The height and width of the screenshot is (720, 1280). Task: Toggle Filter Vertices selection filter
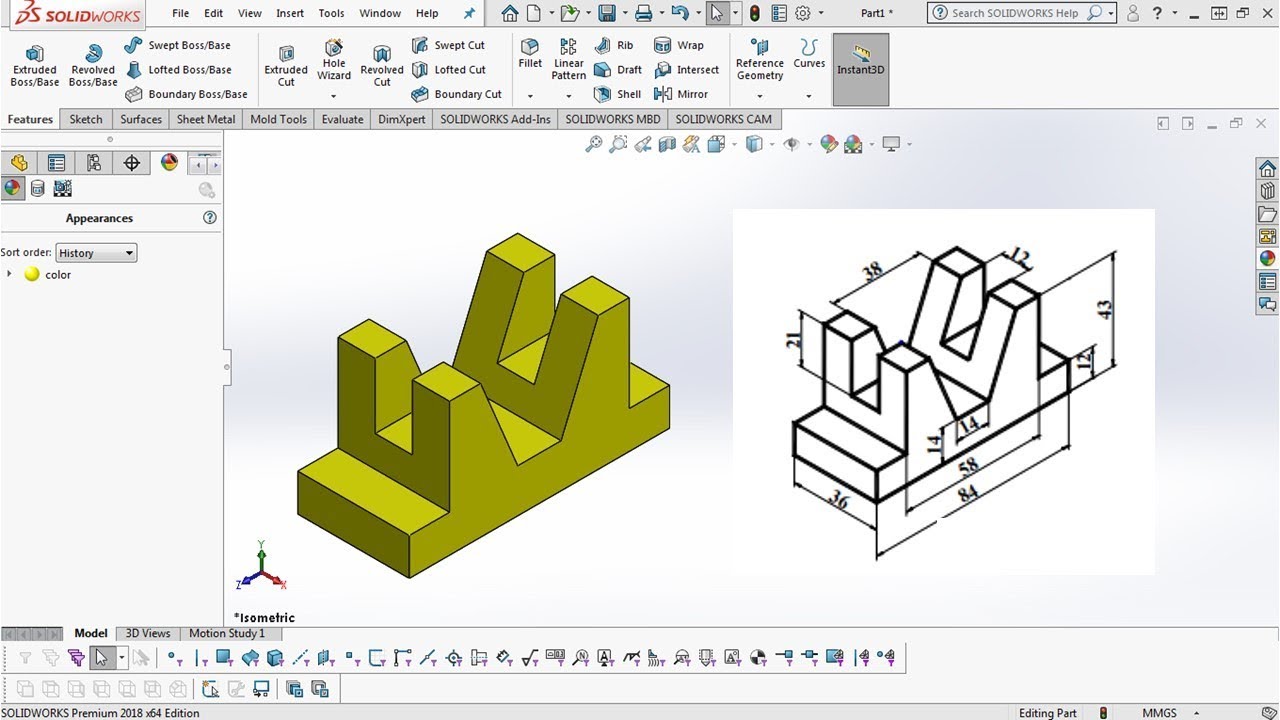173,658
